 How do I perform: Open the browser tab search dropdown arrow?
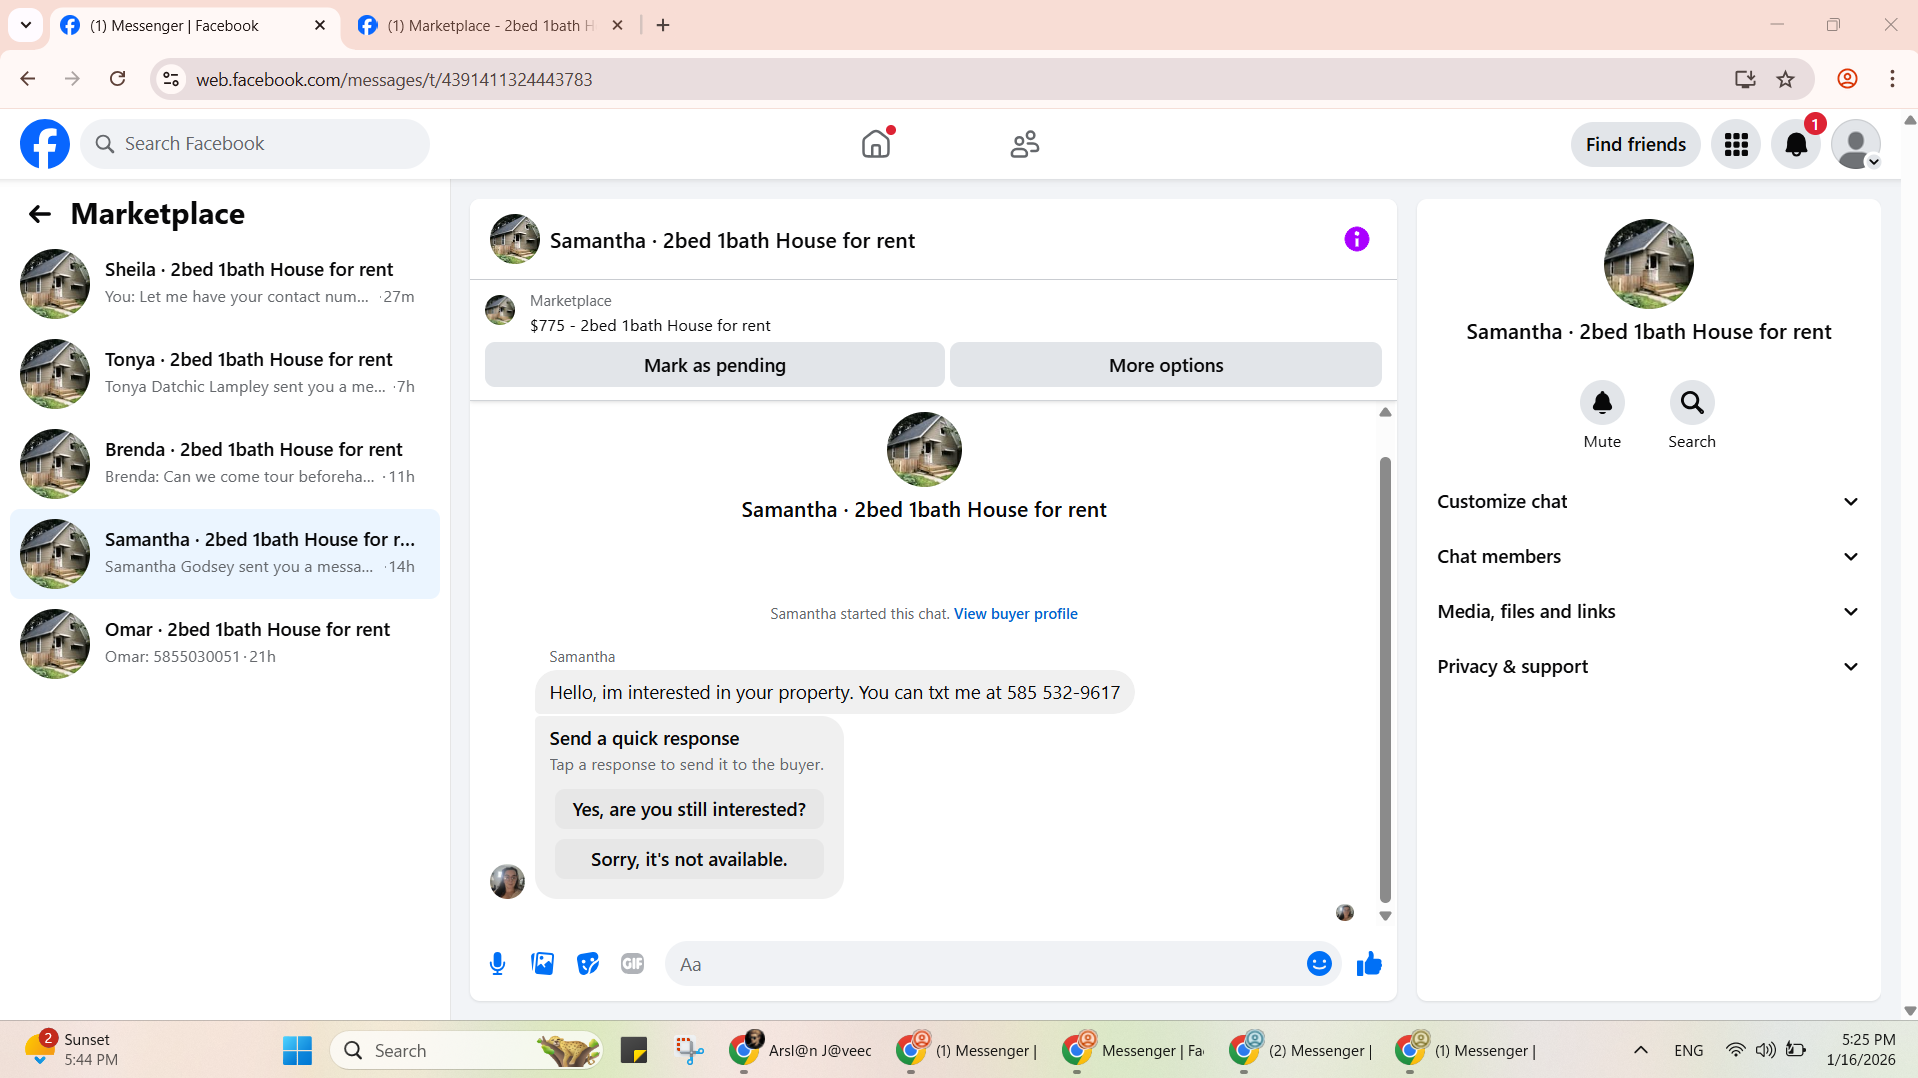(26, 25)
